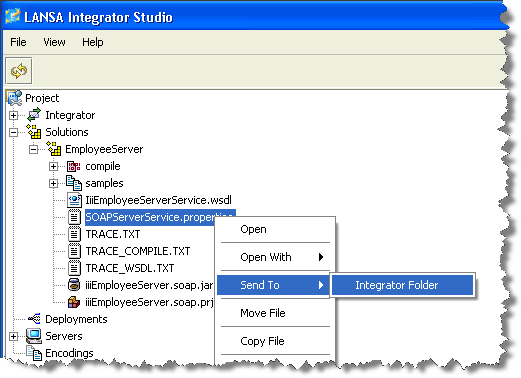Open the Open With submenu arrow
This screenshot has width=521, height=378.
(321, 257)
